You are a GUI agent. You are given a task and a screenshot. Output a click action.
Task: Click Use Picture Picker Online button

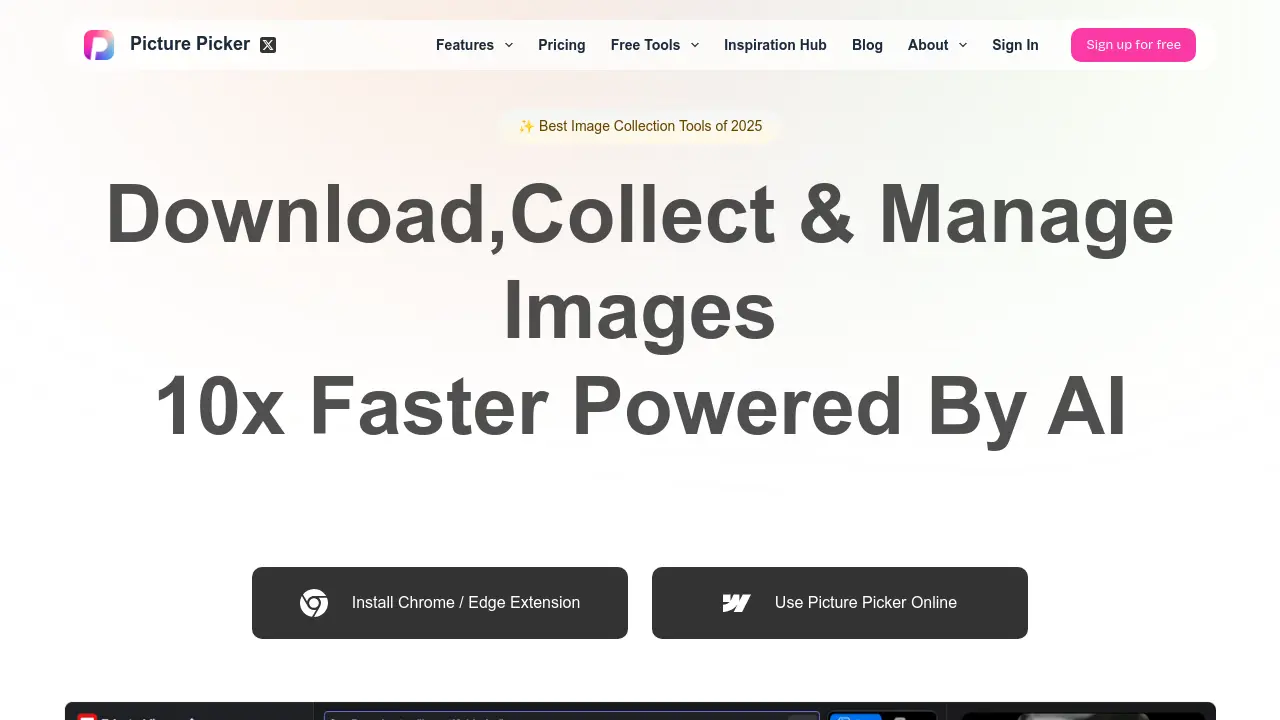840,603
